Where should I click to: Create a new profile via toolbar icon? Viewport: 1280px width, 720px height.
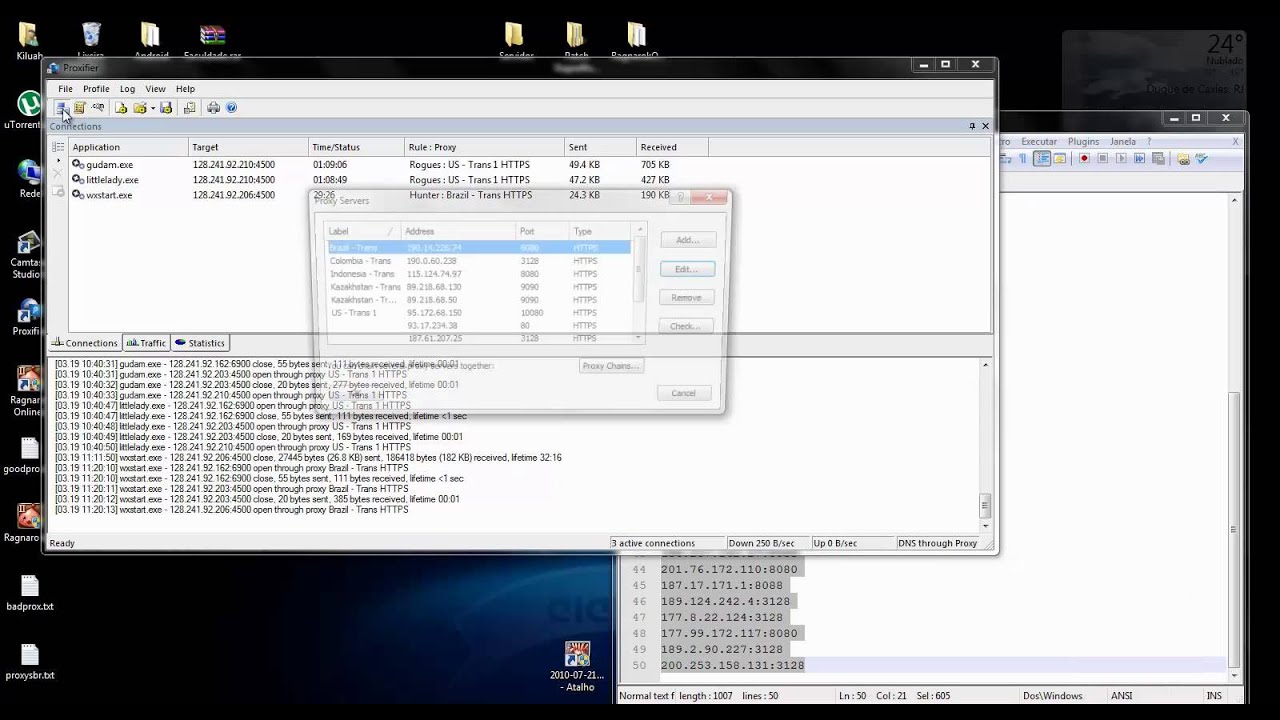click(x=121, y=107)
